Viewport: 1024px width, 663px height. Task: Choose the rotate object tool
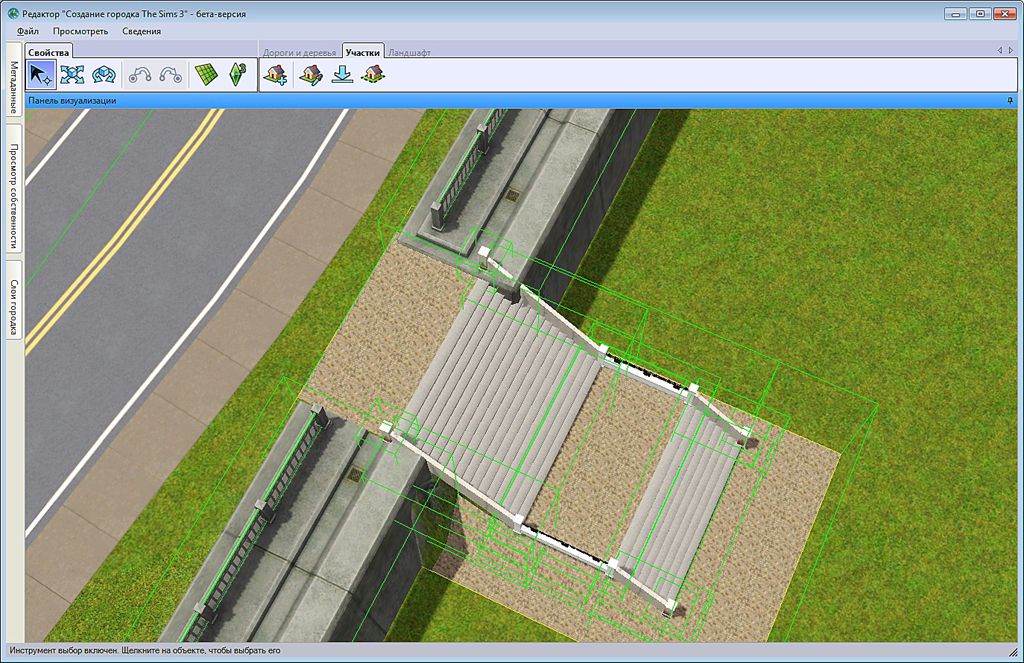click(x=103, y=74)
